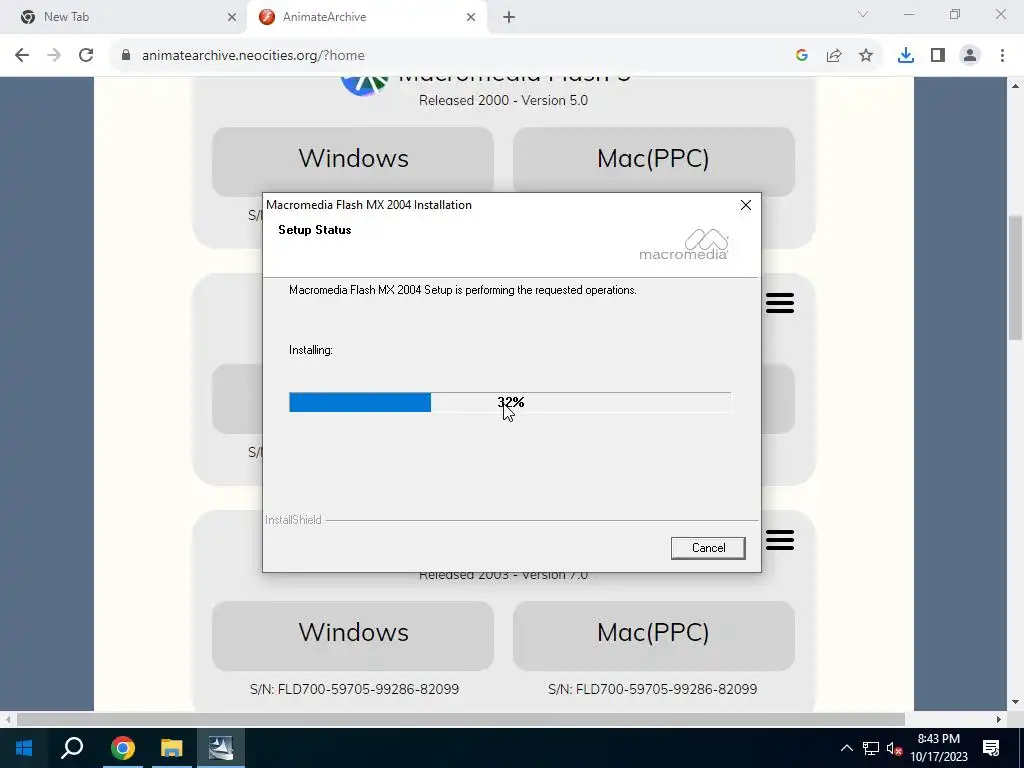Select installer app in taskbar
The width and height of the screenshot is (1024, 768).
221,748
